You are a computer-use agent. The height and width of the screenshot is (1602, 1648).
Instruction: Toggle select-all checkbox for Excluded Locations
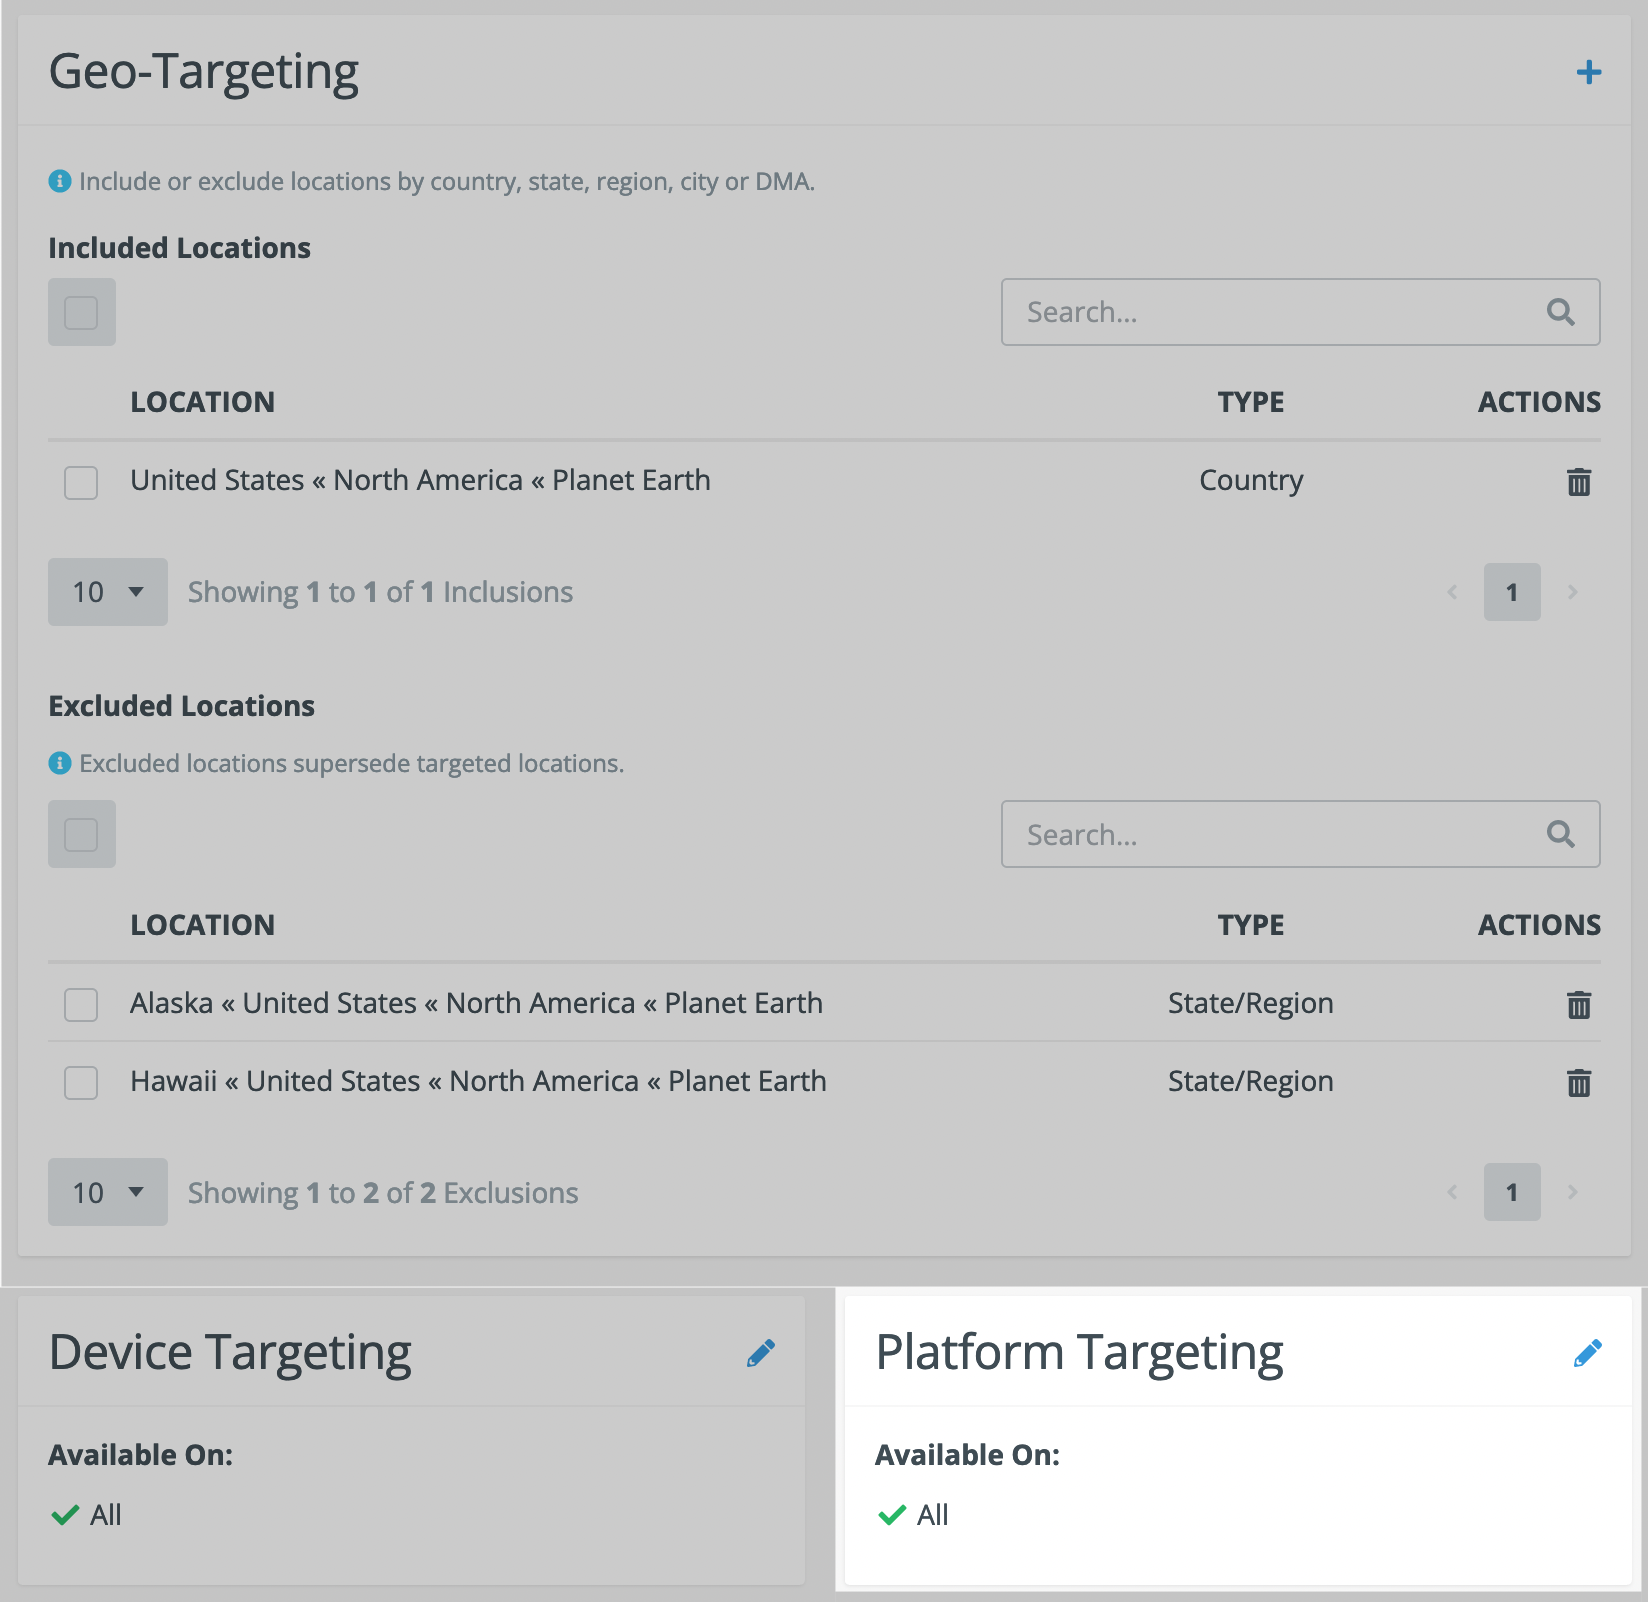pos(81,835)
